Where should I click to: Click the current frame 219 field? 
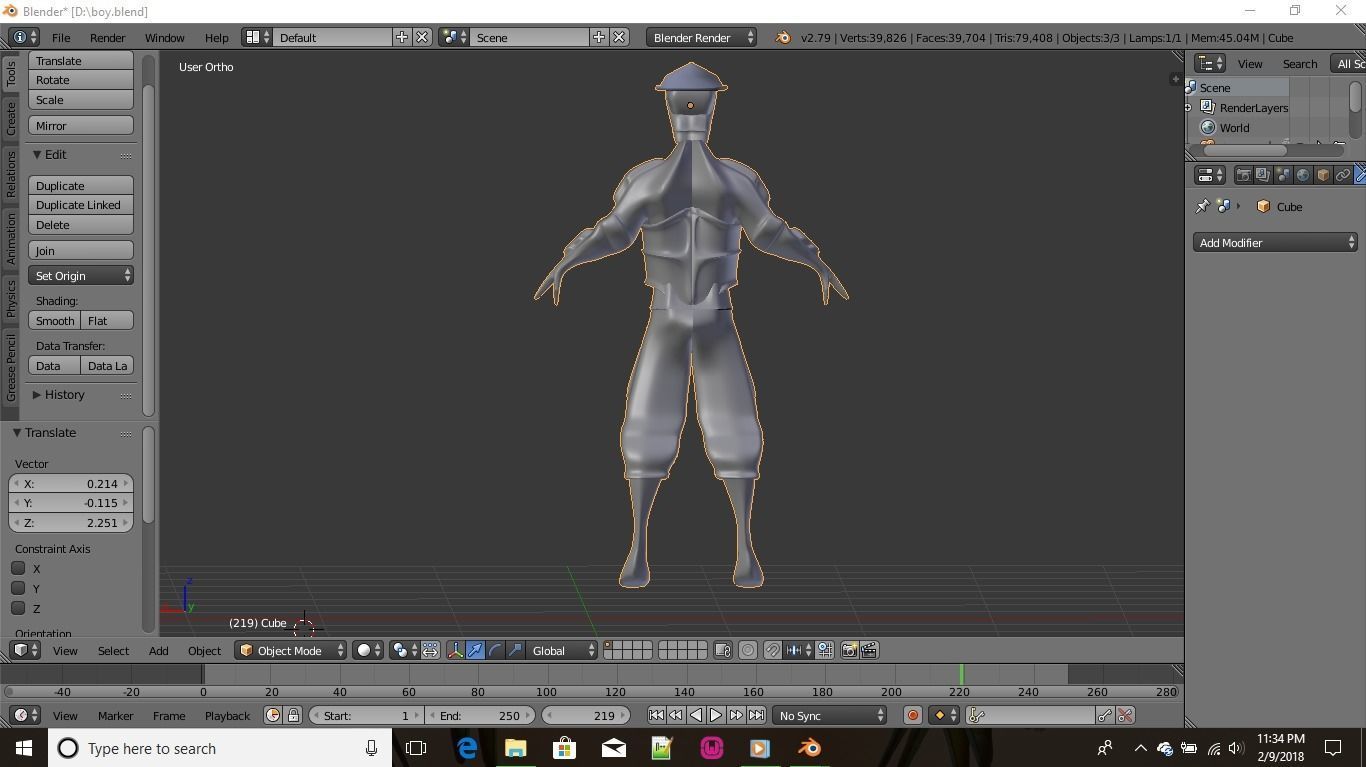588,716
